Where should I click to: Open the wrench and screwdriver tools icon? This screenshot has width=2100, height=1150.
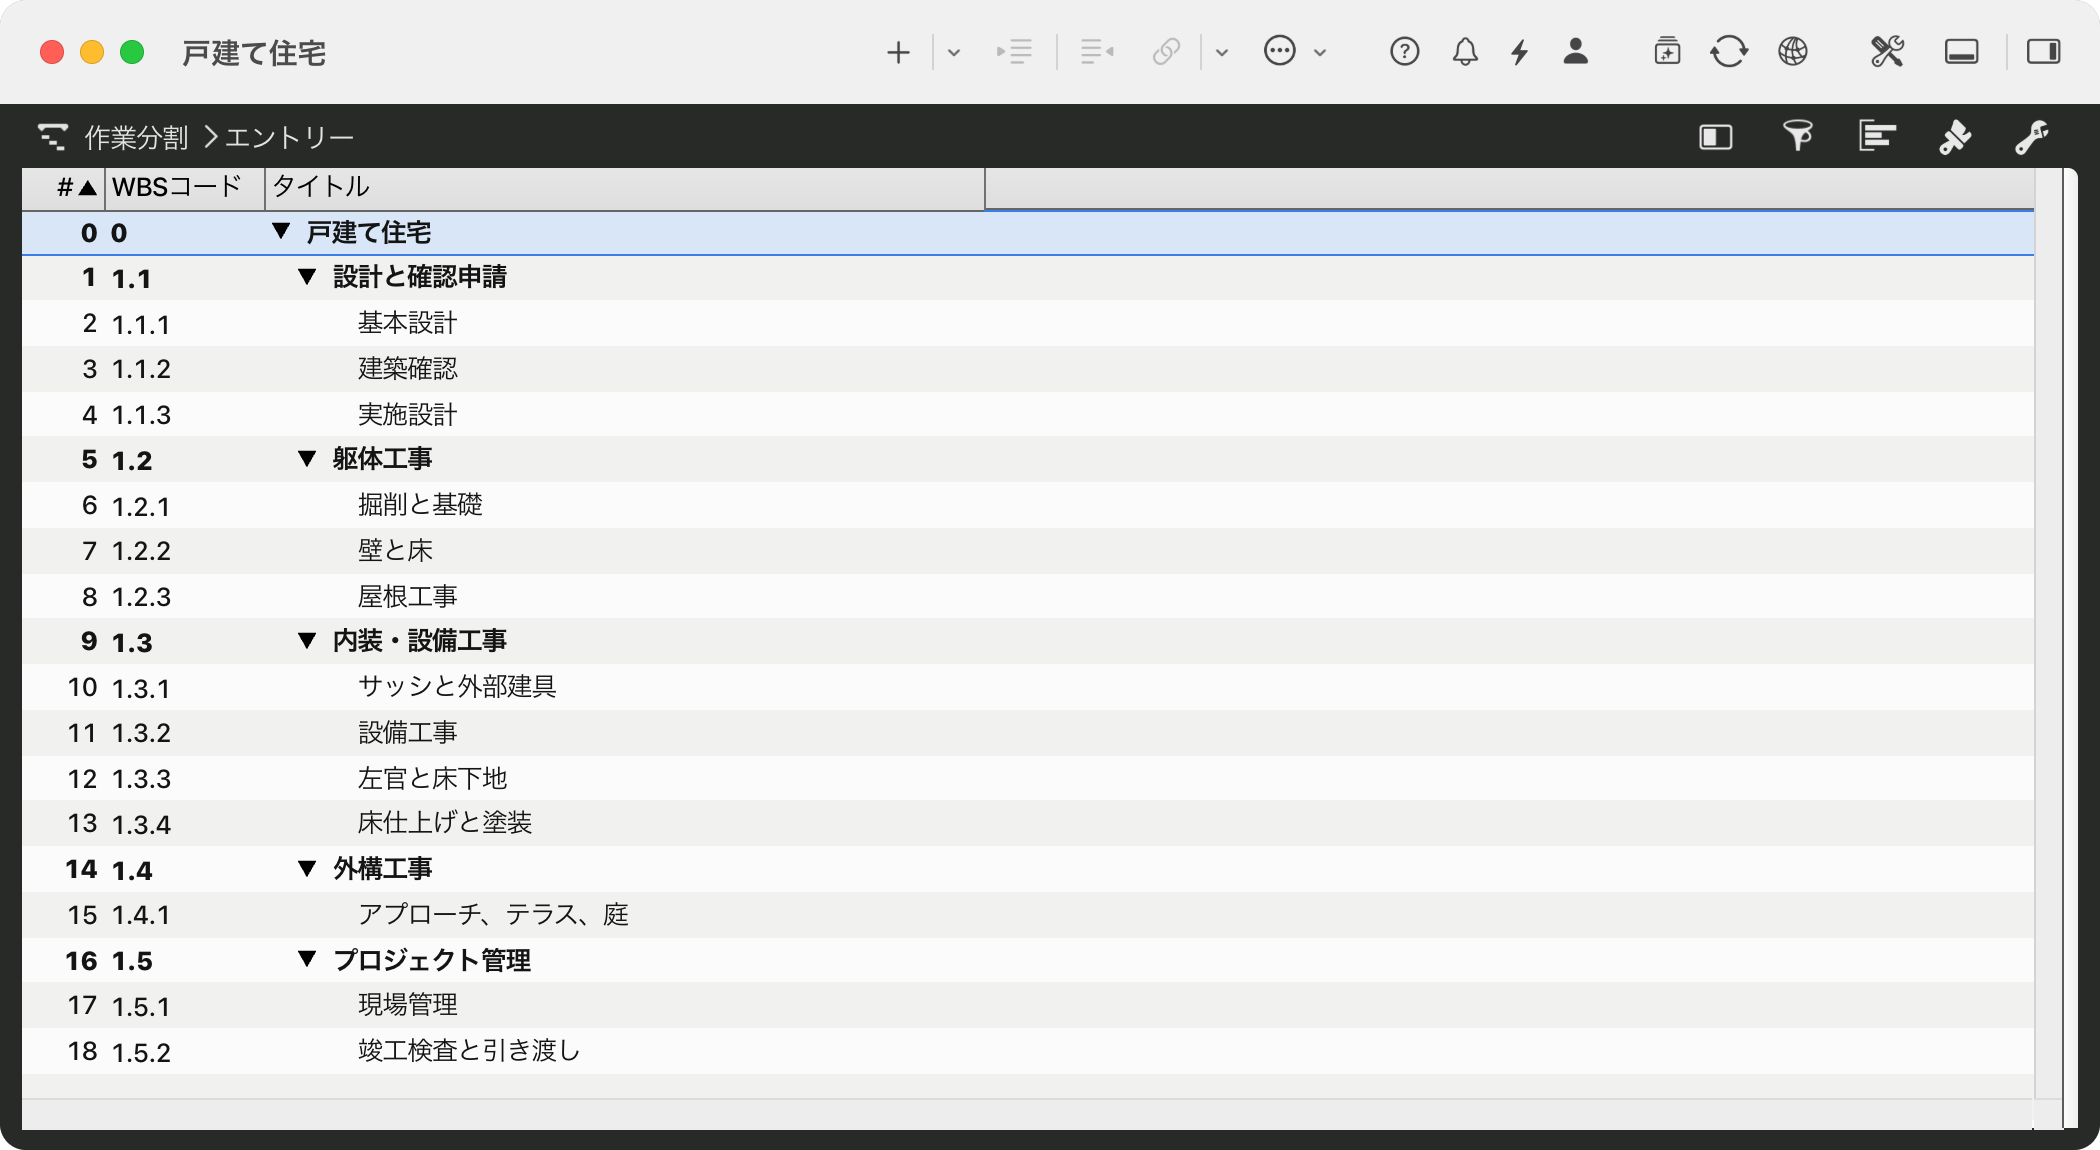pyautogui.click(x=1887, y=51)
